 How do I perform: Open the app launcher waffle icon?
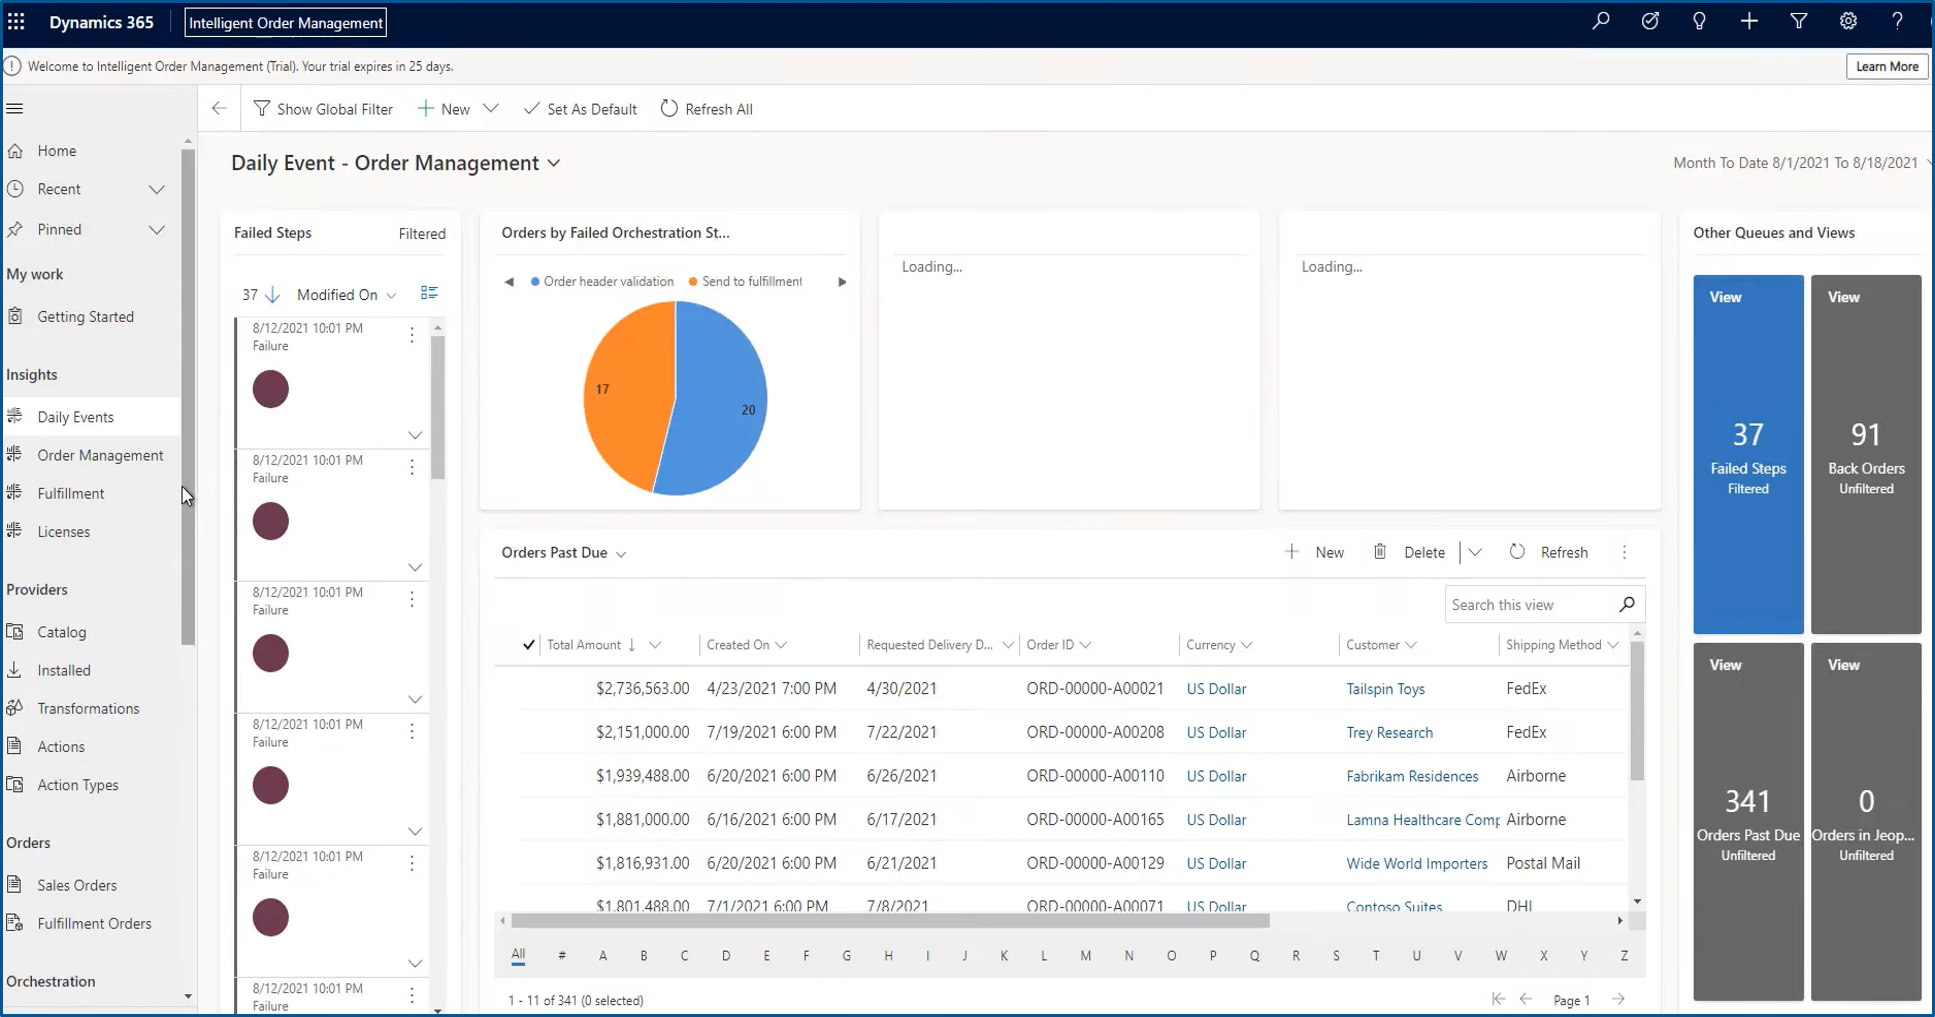tap(16, 22)
